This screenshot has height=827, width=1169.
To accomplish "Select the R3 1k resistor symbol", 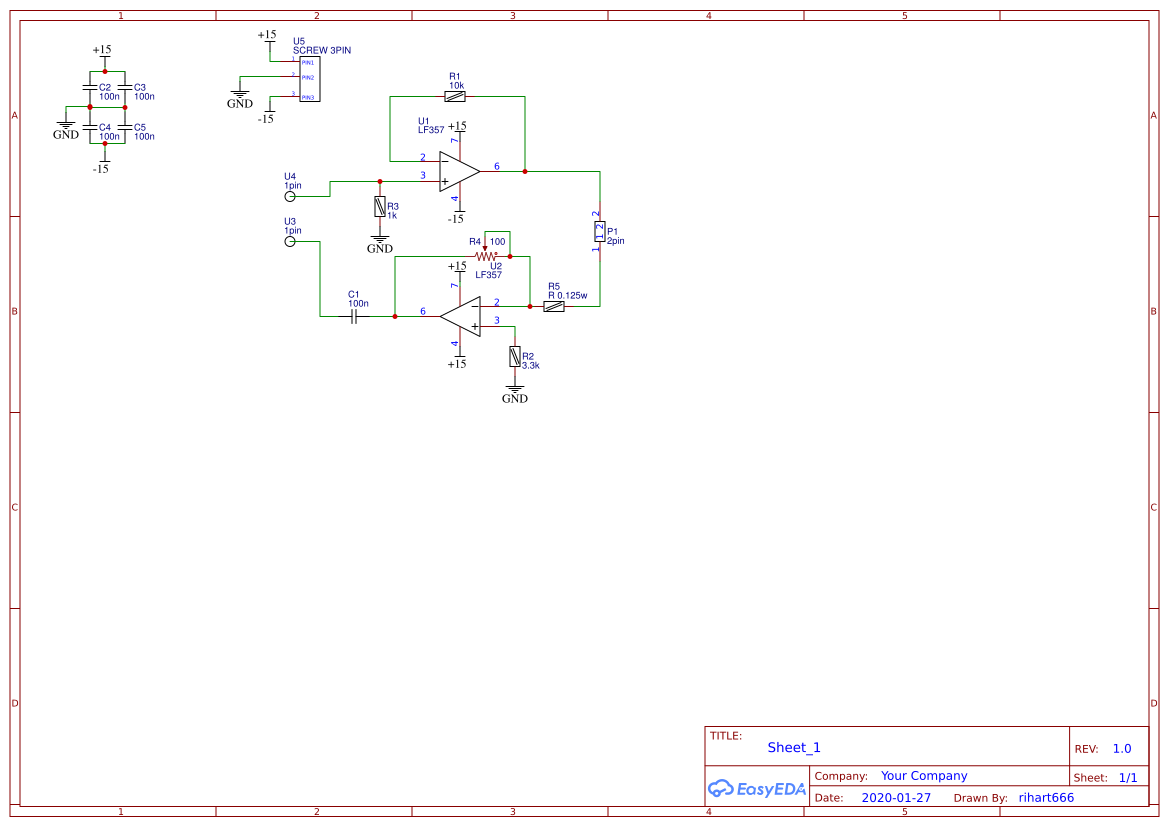I will pos(379,207).
